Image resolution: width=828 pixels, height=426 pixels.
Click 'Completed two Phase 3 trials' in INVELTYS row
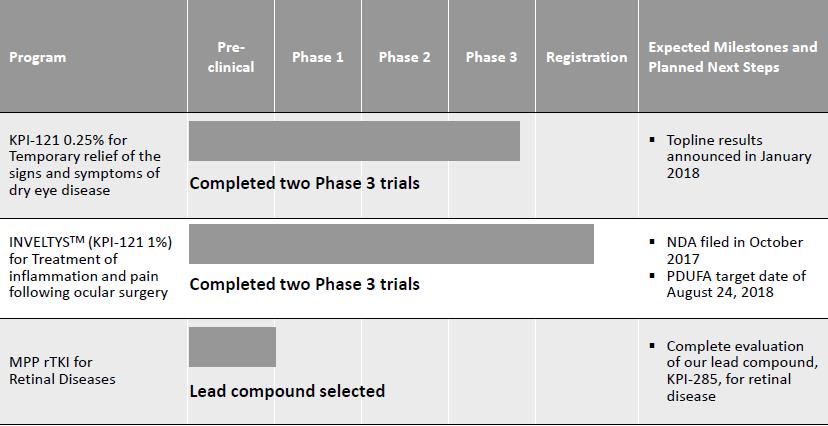pyautogui.click(x=304, y=284)
